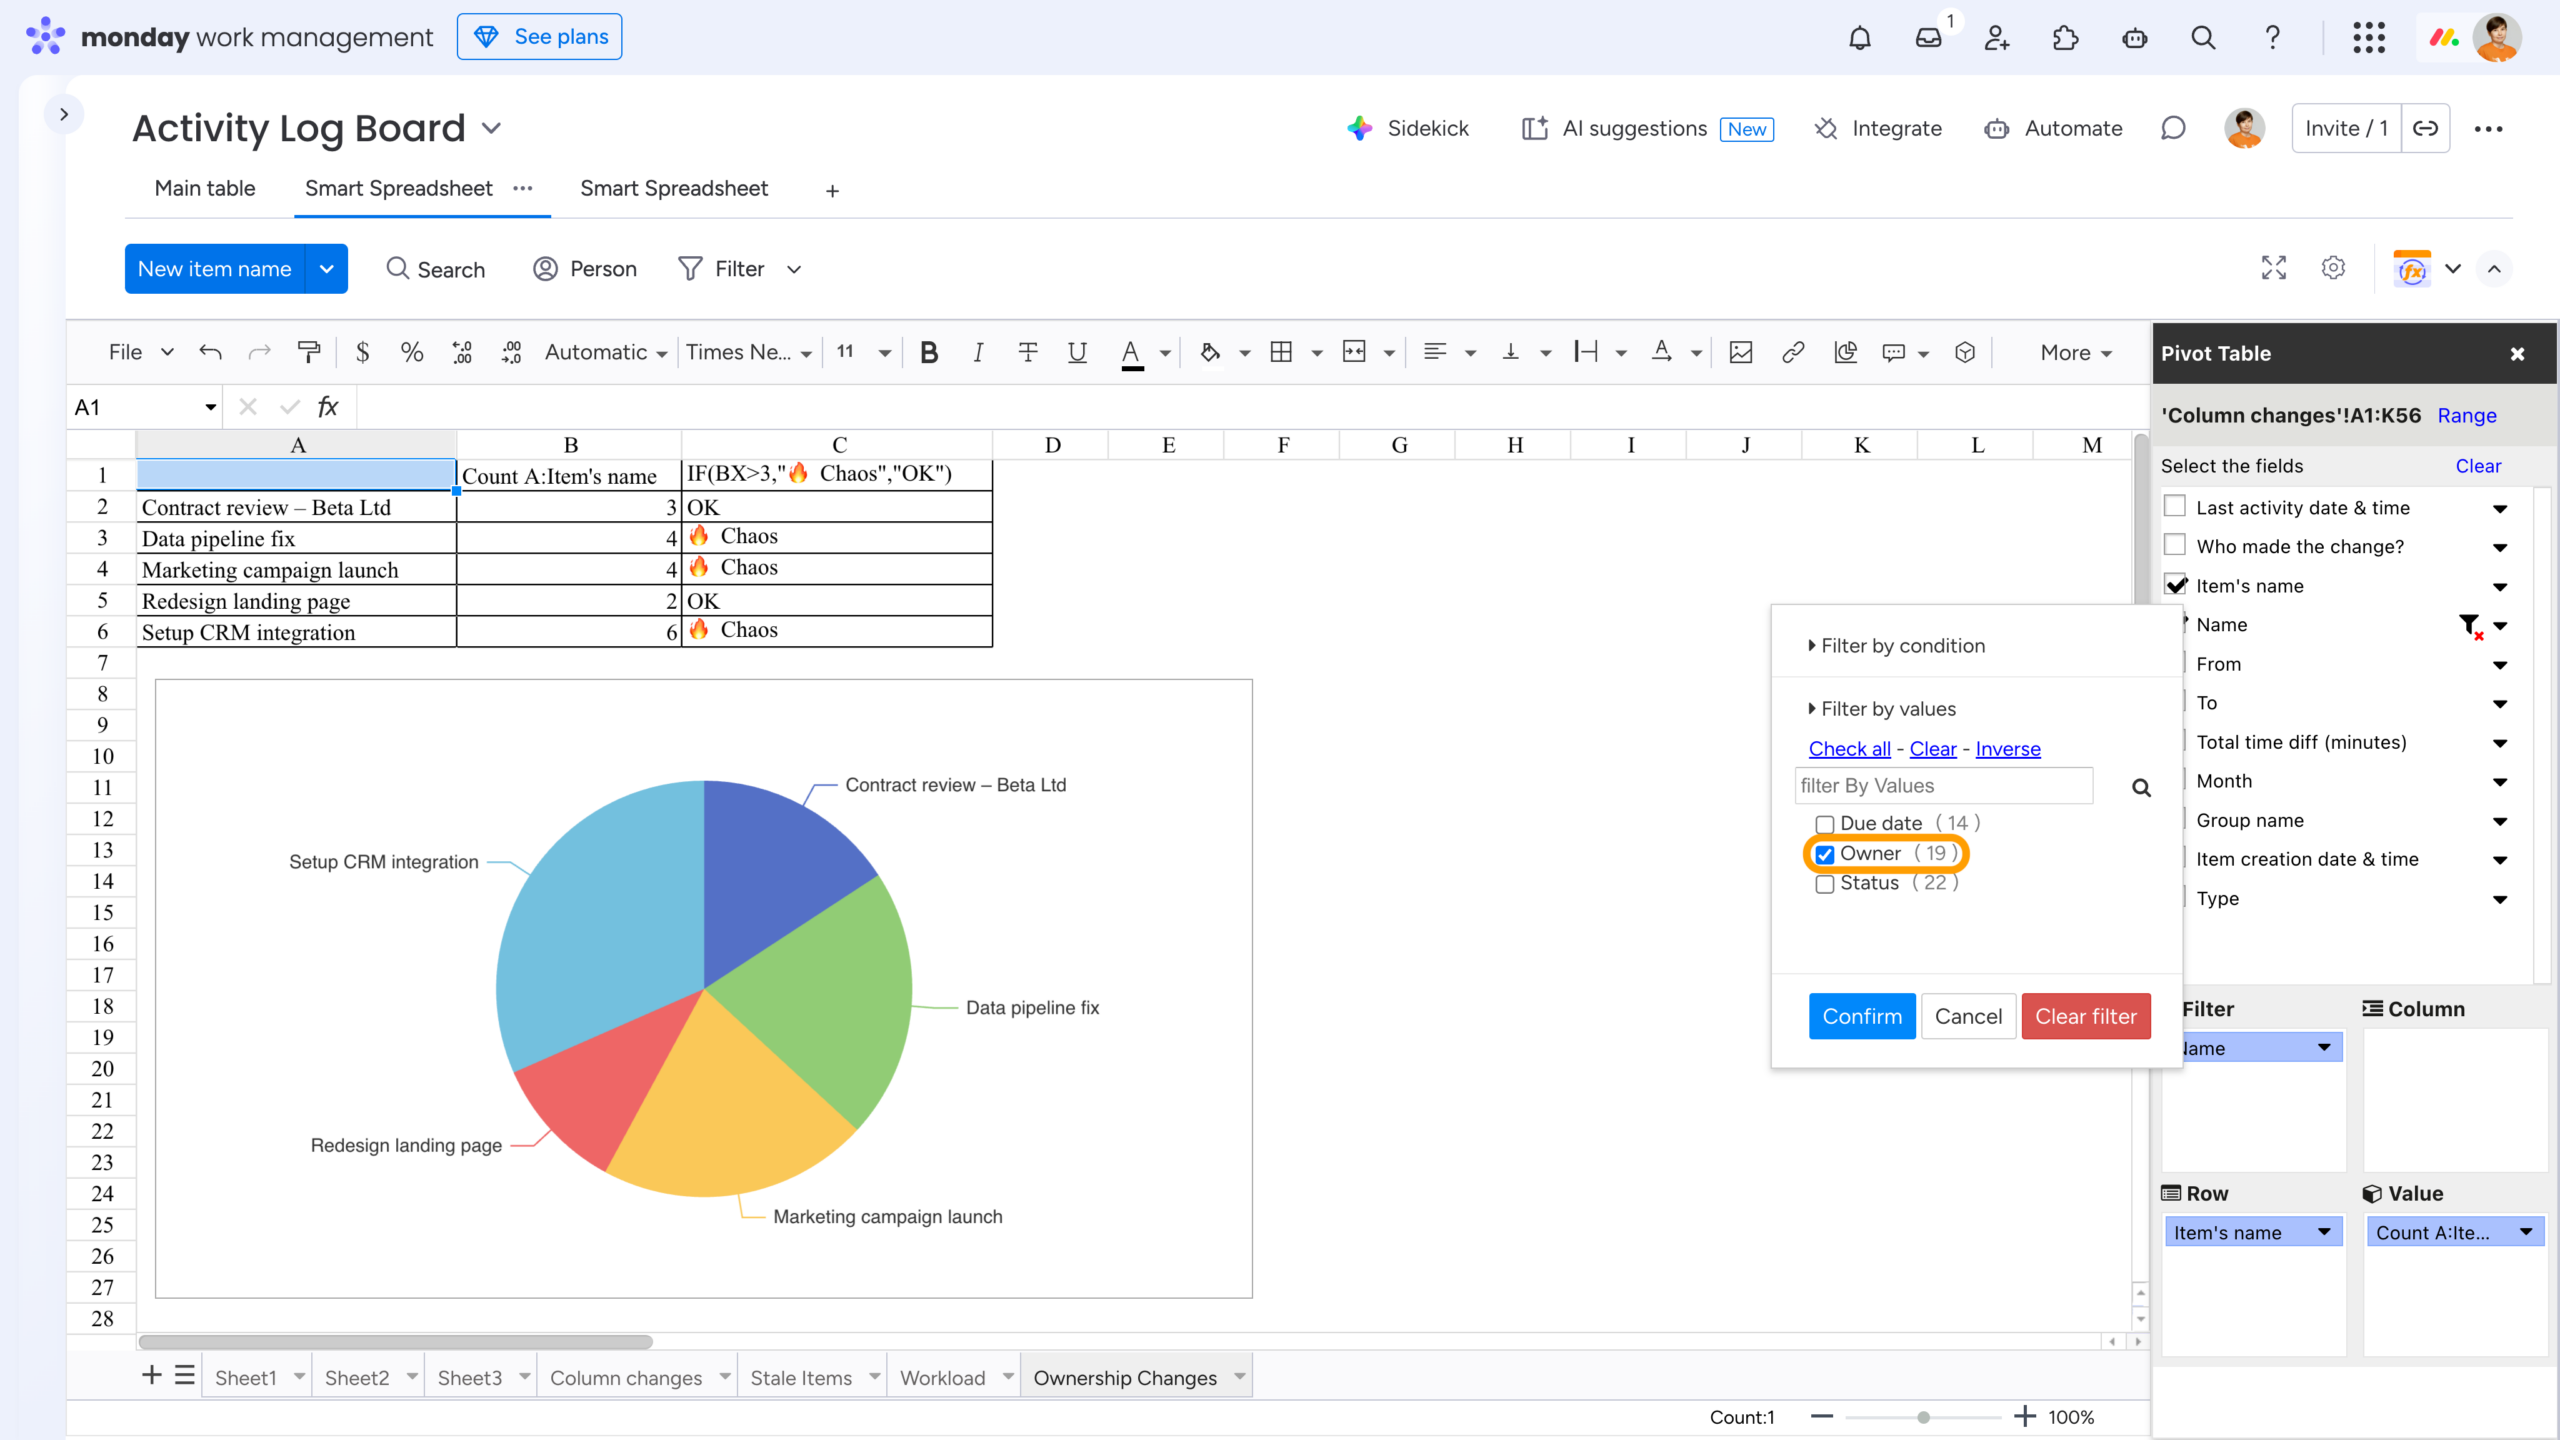This screenshot has width=2560, height=1440.
Task: Expand the Filter by condition section
Action: [1896, 646]
